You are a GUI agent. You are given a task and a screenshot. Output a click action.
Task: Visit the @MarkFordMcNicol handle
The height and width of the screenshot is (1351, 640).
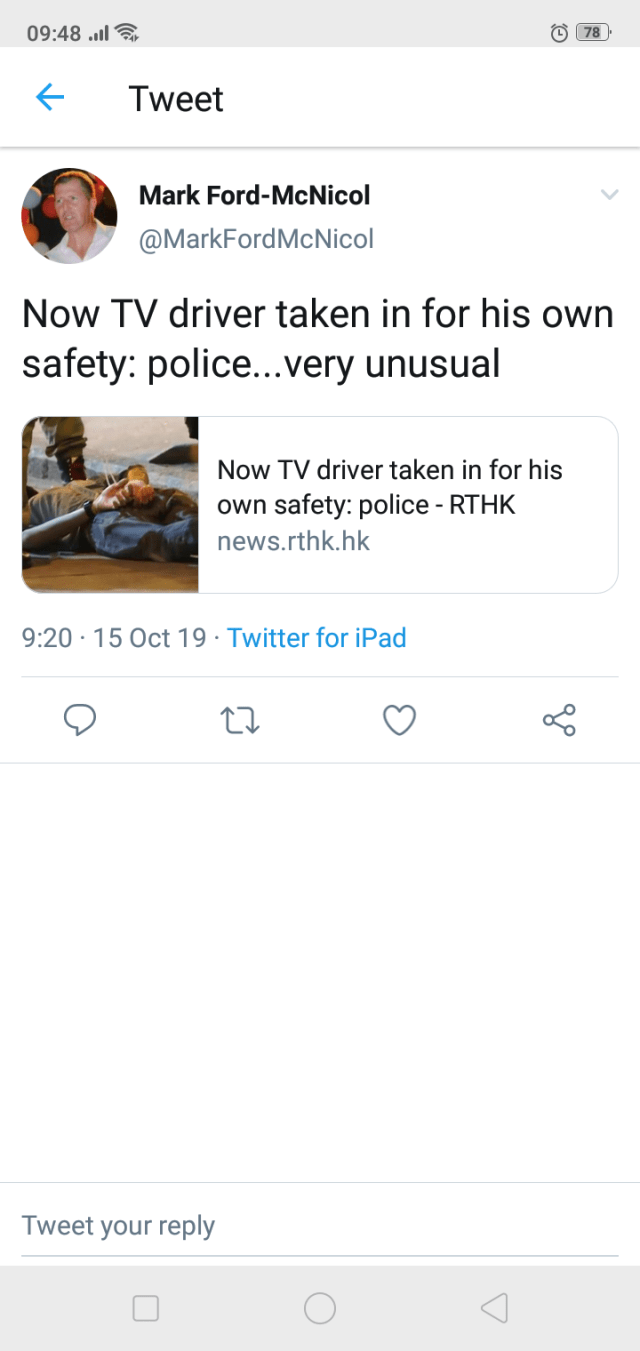pos(256,239)
